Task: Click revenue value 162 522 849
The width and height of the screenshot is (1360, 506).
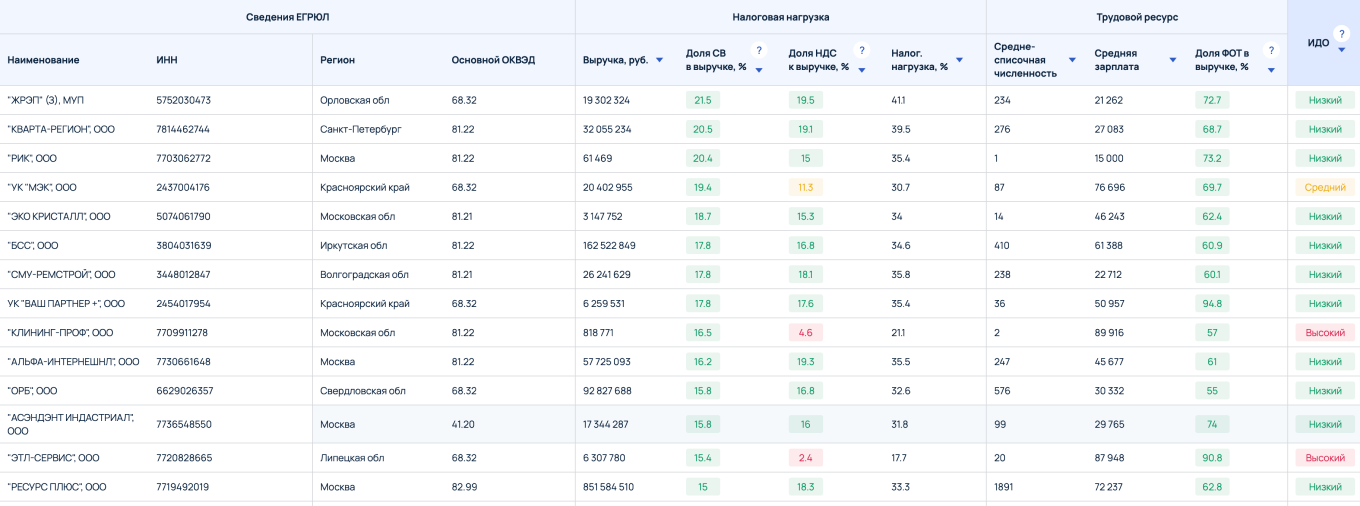Action: point(609,245)
